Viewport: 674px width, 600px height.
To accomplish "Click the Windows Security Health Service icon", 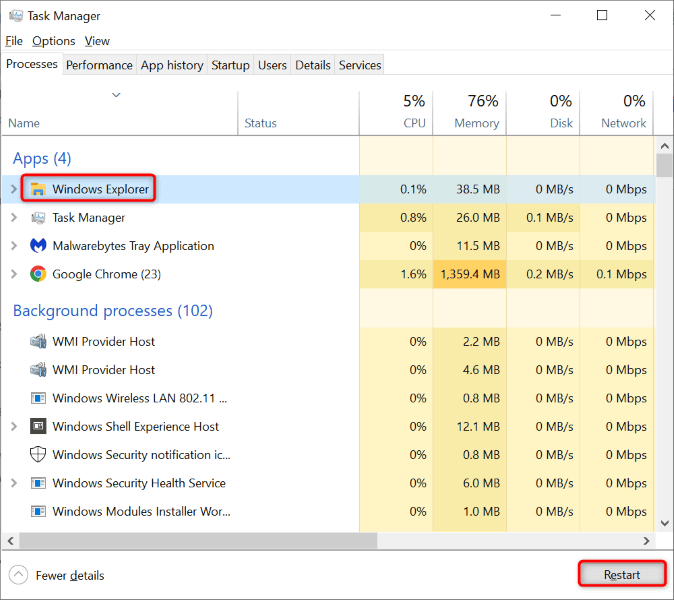I will tap(38, 483).
